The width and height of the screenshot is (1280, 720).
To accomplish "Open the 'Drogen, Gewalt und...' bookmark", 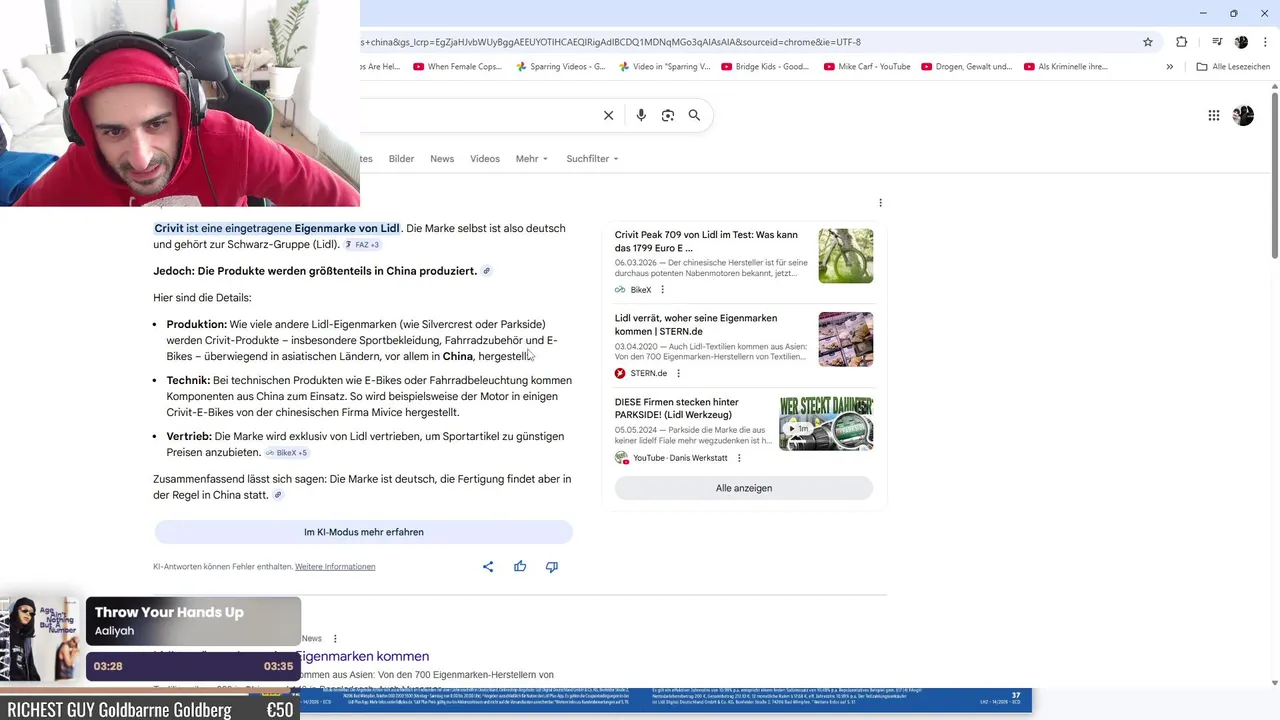I will [x=966, y=67].
